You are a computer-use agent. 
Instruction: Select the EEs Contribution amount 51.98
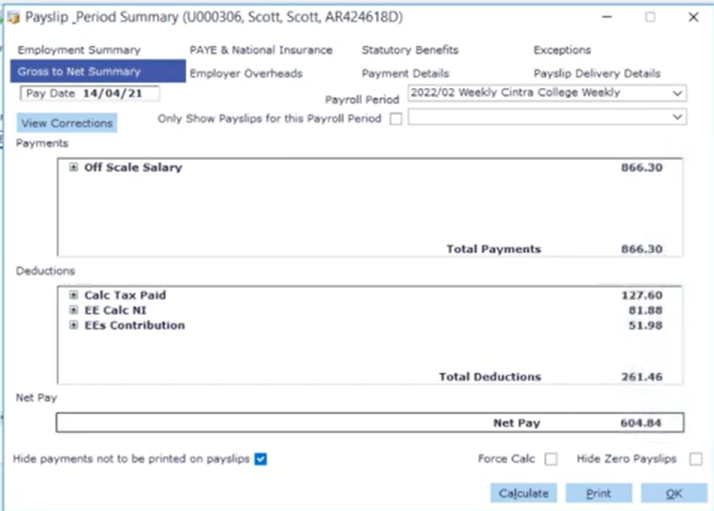645,325
